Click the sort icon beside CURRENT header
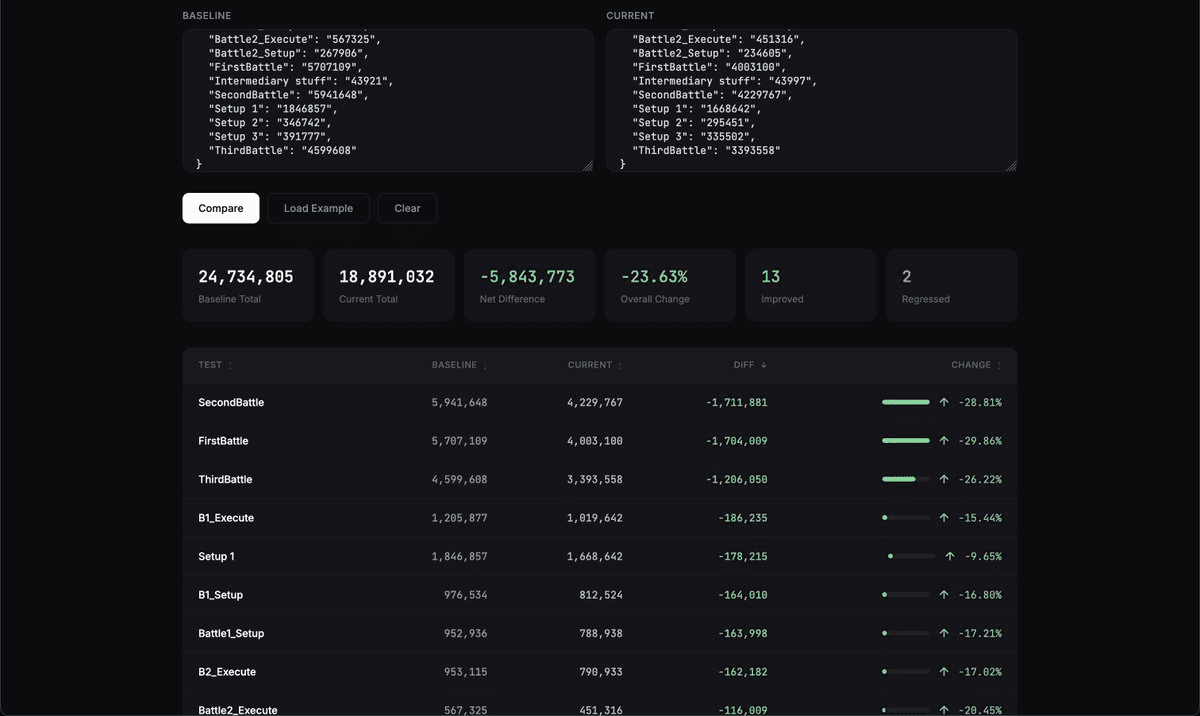 (x=620, y=366)
